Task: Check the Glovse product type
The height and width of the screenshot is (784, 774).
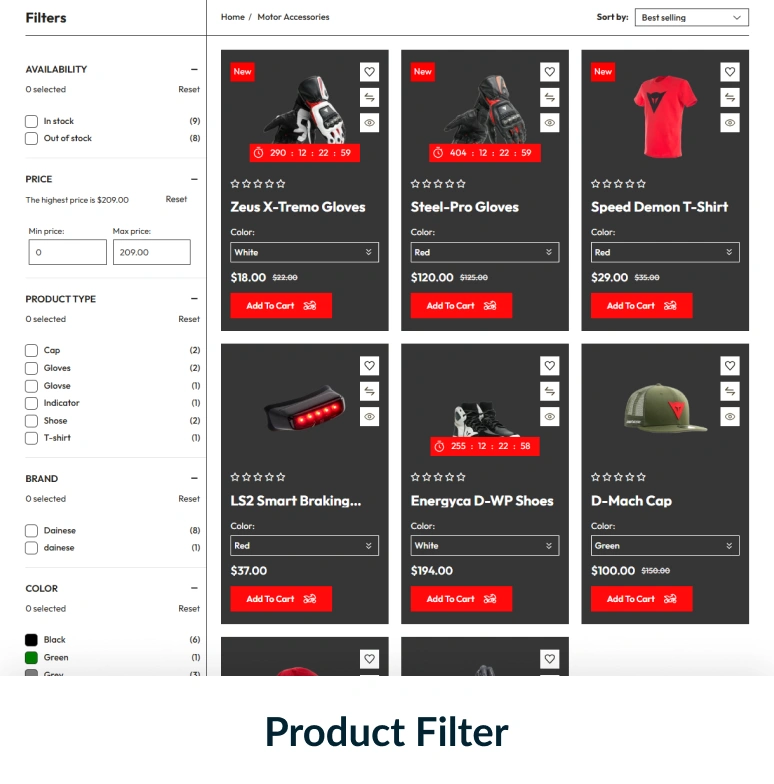Action: tap(32, 386)
